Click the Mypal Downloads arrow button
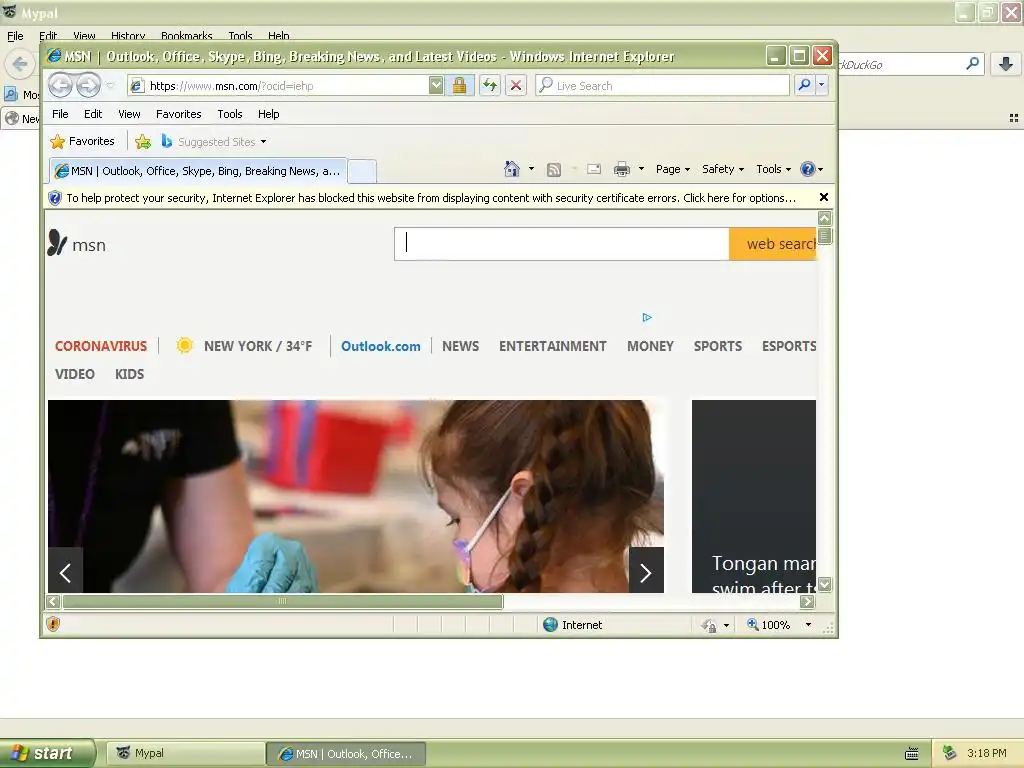Viewport: 1024px width, 768px height. coord(1006,64)
